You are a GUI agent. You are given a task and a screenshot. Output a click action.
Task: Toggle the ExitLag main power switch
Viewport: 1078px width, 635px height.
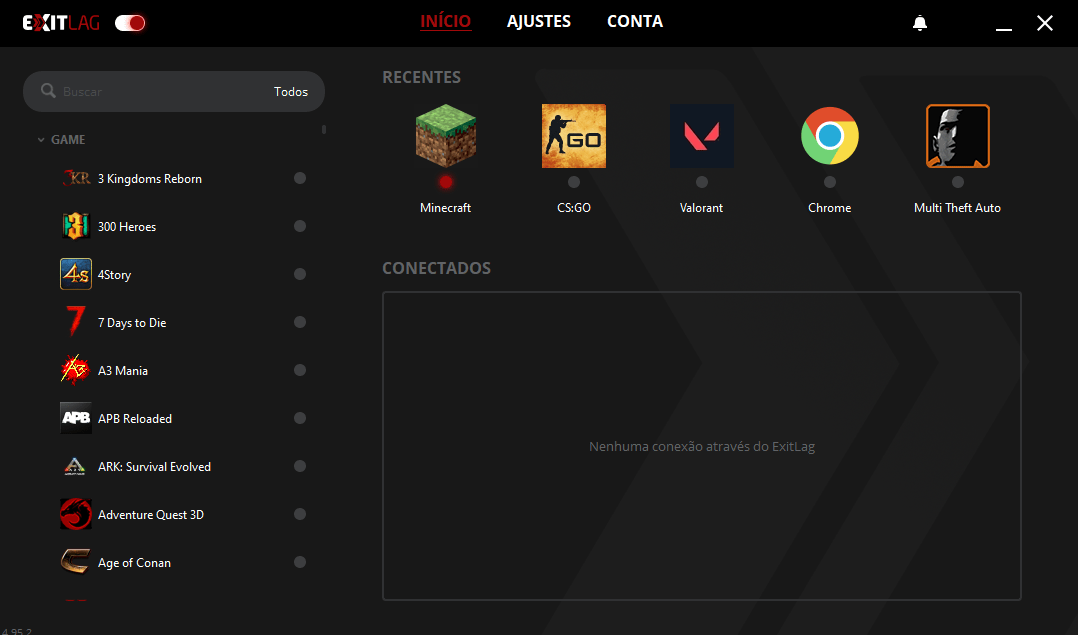tap(130, 23)
